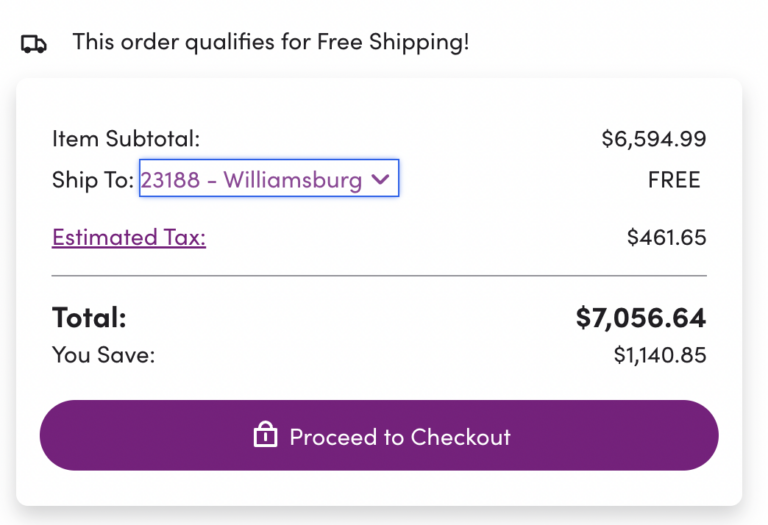Click the delivery truck icon

coord(34,44)
